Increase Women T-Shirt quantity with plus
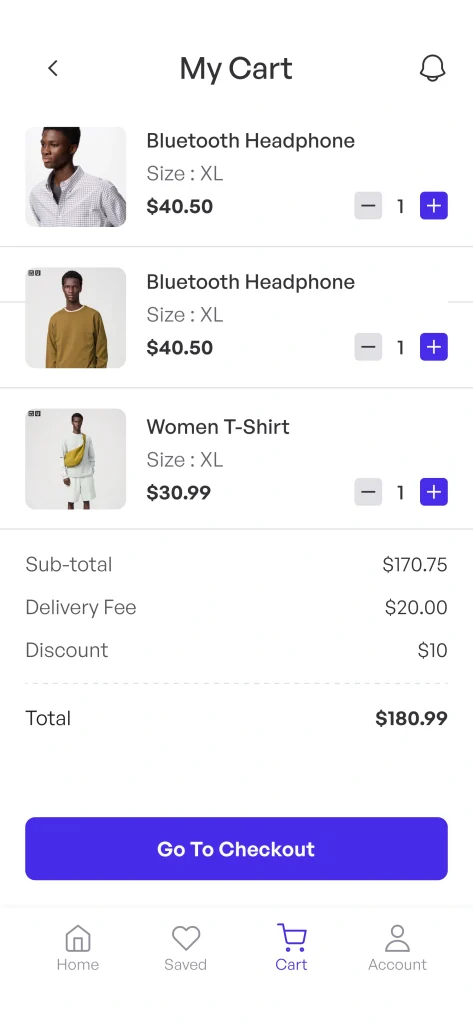 (x=434, y=492)
